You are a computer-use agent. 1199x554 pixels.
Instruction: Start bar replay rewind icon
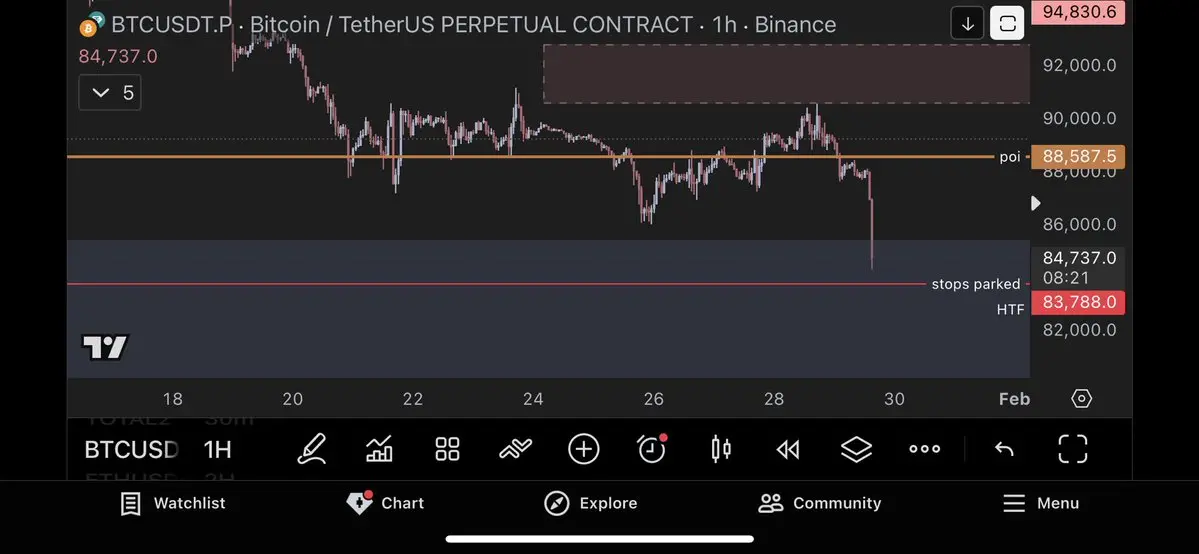click(x=788, y=449)
